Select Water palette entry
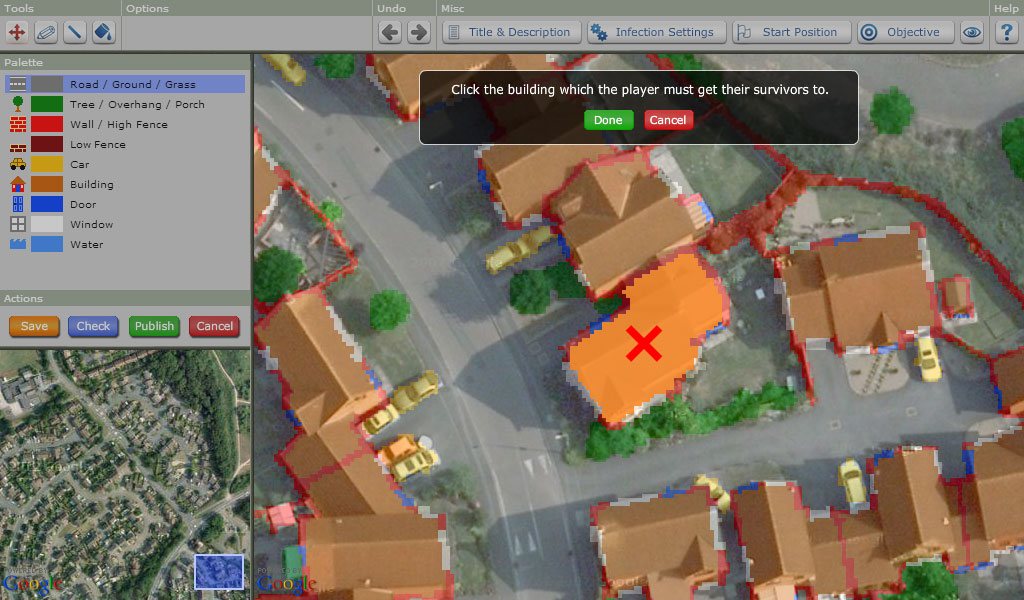The width and height of the screenshot is (1024, 600). point(125,244)
